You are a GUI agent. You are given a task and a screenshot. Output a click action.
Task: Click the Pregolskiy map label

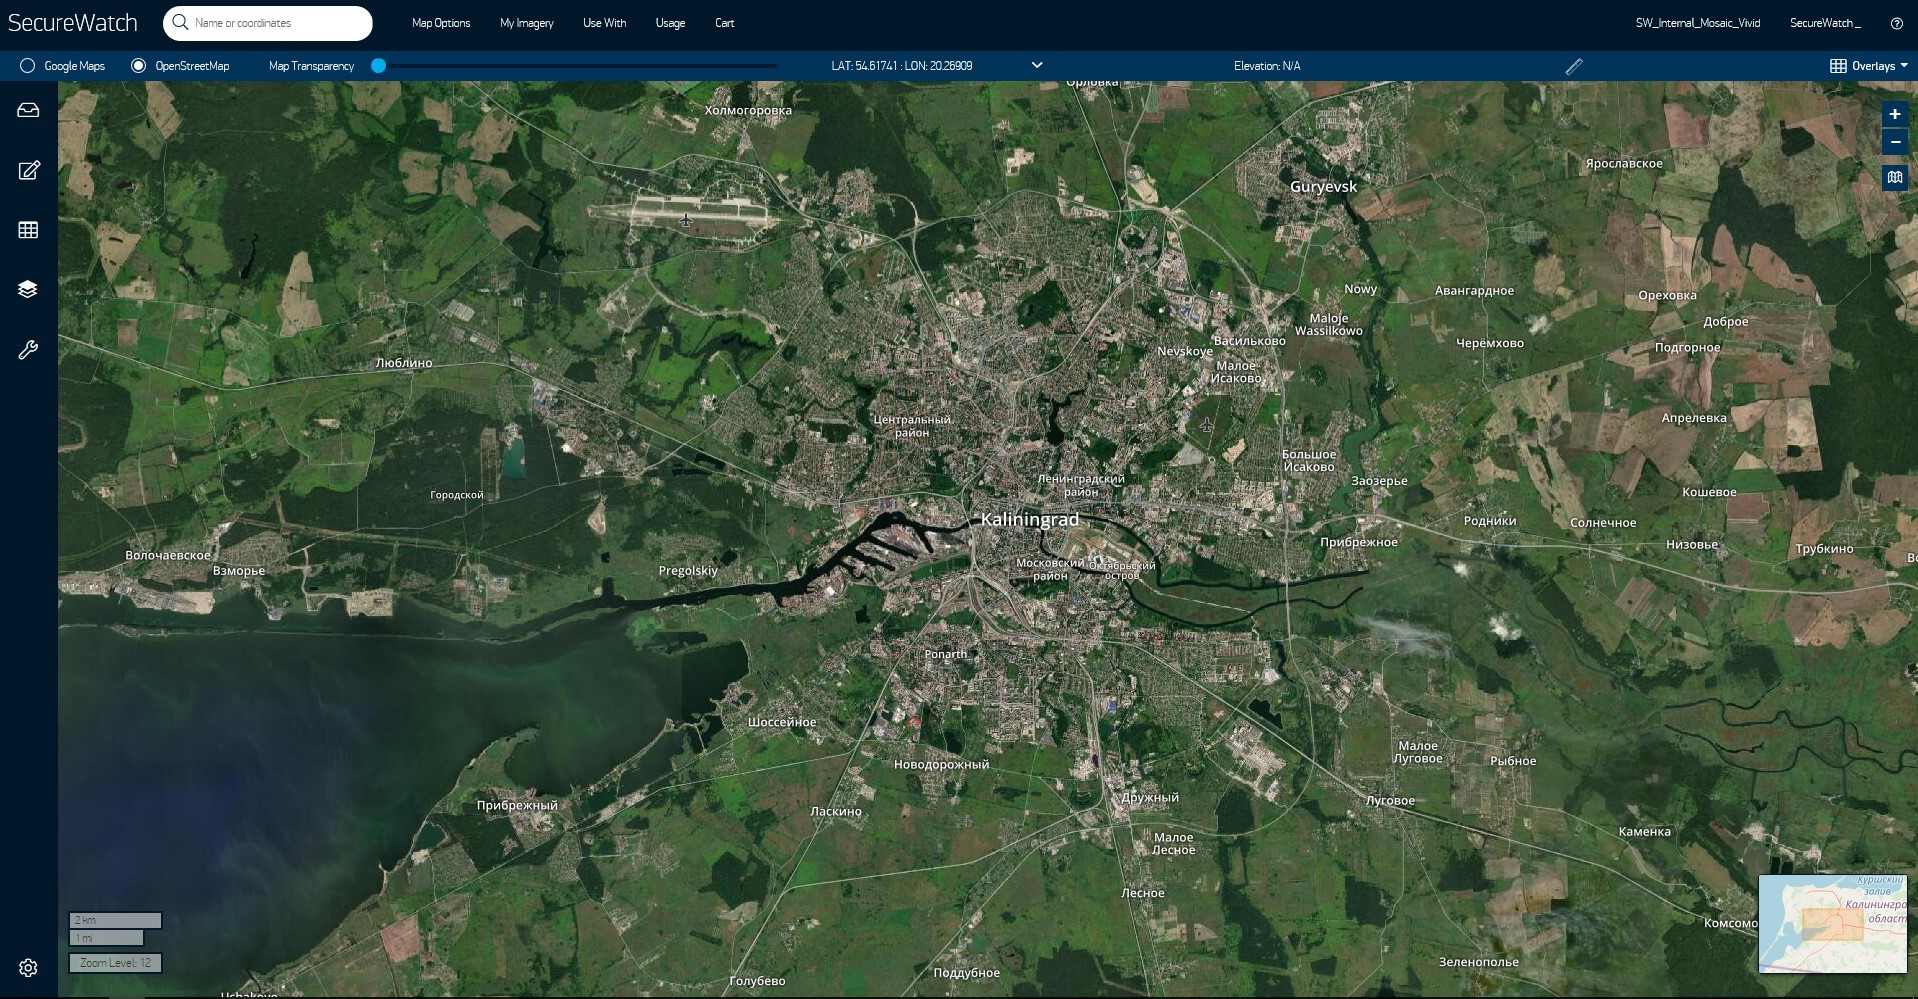point(688,571)
